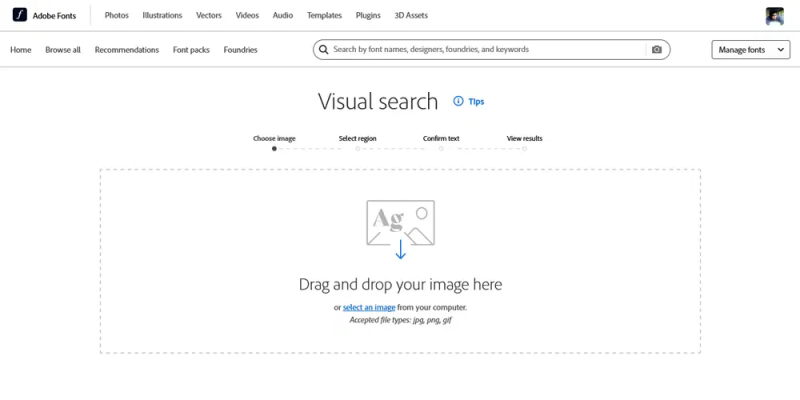Open the 3D Assets link
Viewport: 800px width, 400px height.
(x=411, y=15)
